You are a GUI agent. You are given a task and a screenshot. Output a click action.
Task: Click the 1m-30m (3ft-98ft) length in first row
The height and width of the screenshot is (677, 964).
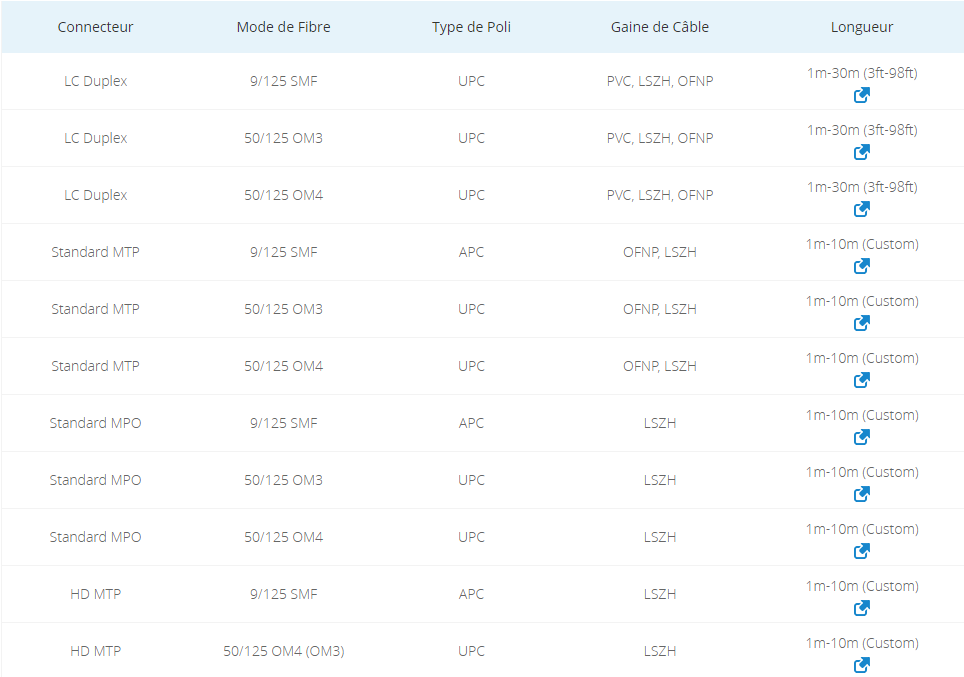point(861,73)
